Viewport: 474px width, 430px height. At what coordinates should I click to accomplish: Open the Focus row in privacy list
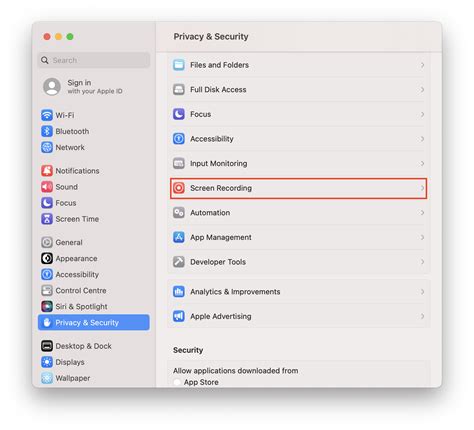coord(298,114)
